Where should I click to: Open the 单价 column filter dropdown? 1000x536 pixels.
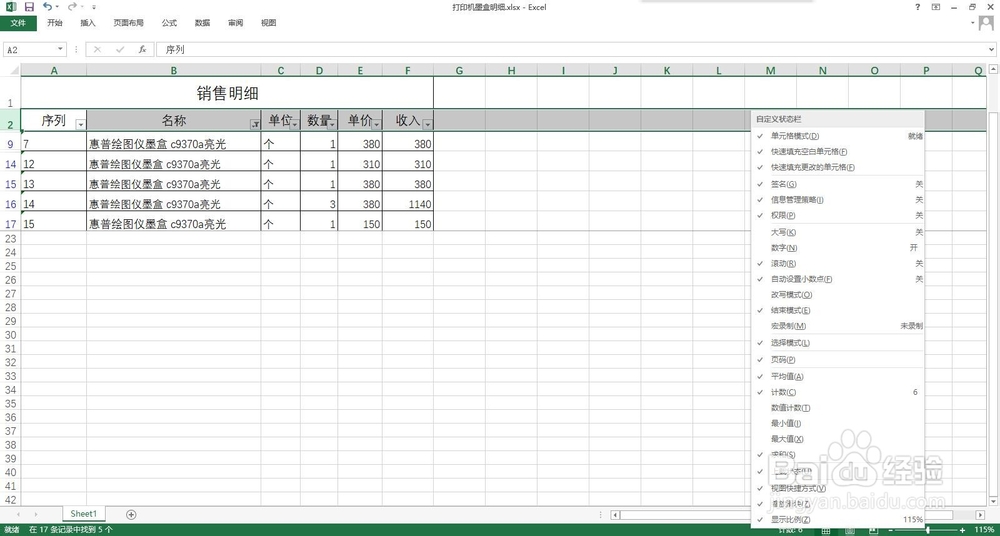(x=376, y=124)
